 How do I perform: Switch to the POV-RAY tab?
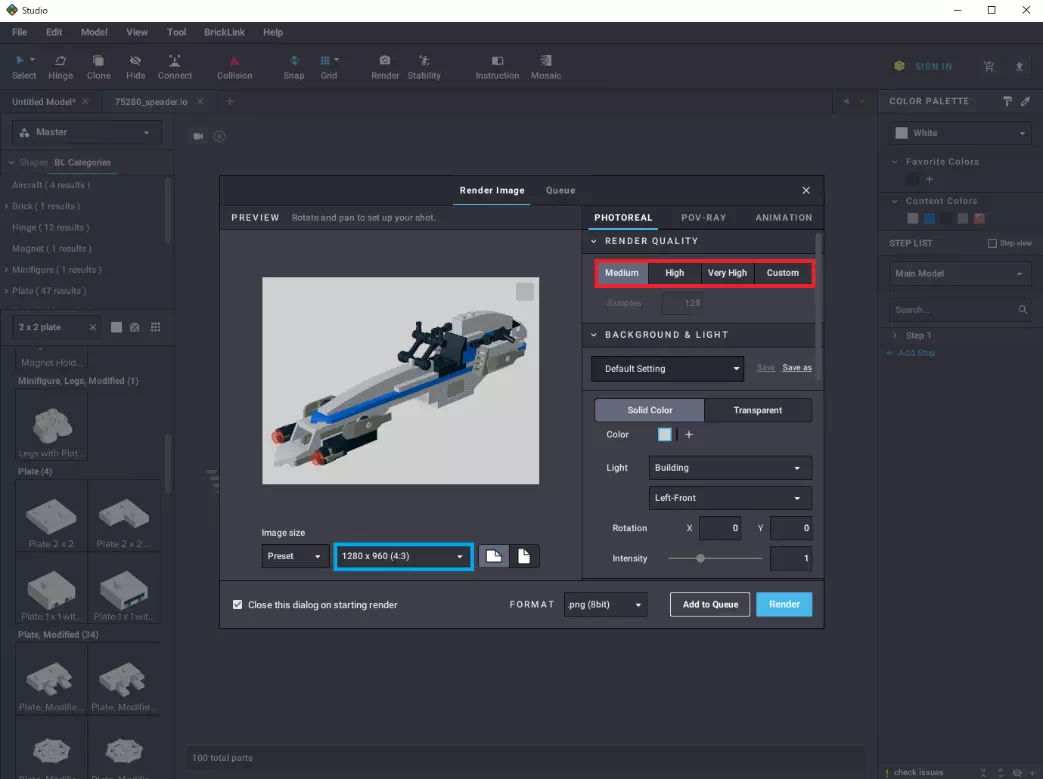[703, 218]
